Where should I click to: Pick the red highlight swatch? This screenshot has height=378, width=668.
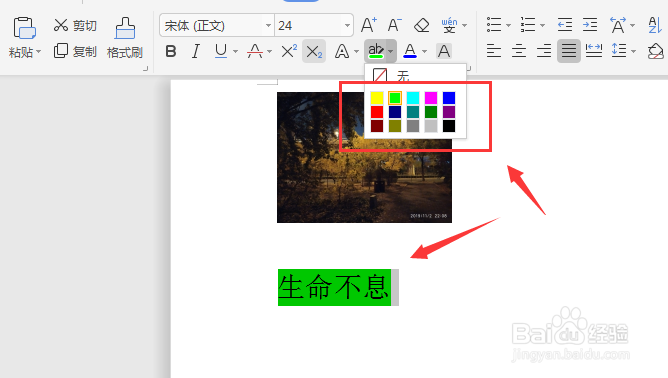click(x=377, y=112)
